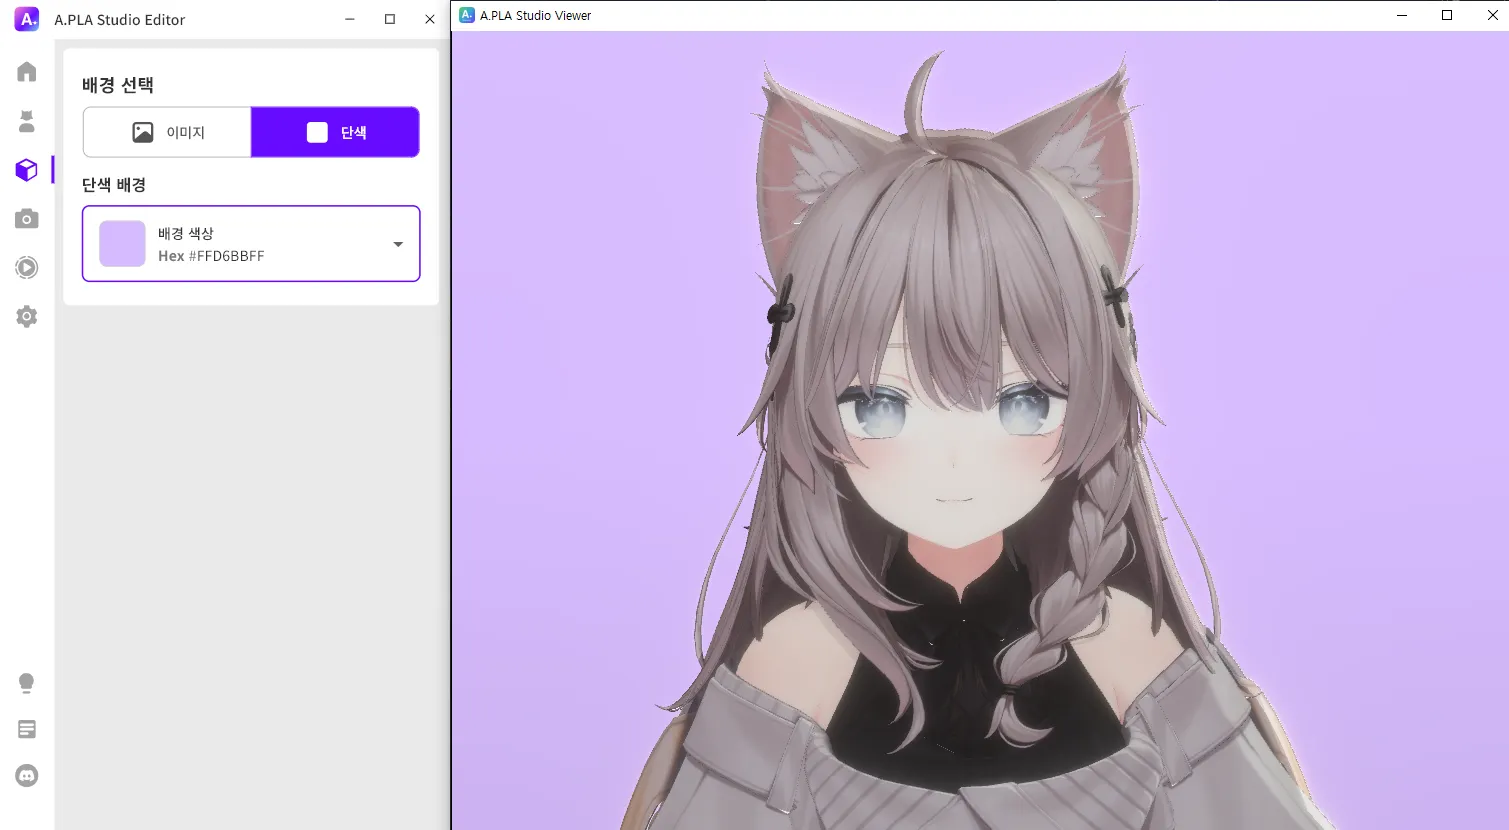Expand the 배경 색상 dropdown arrow

(398, 244)
